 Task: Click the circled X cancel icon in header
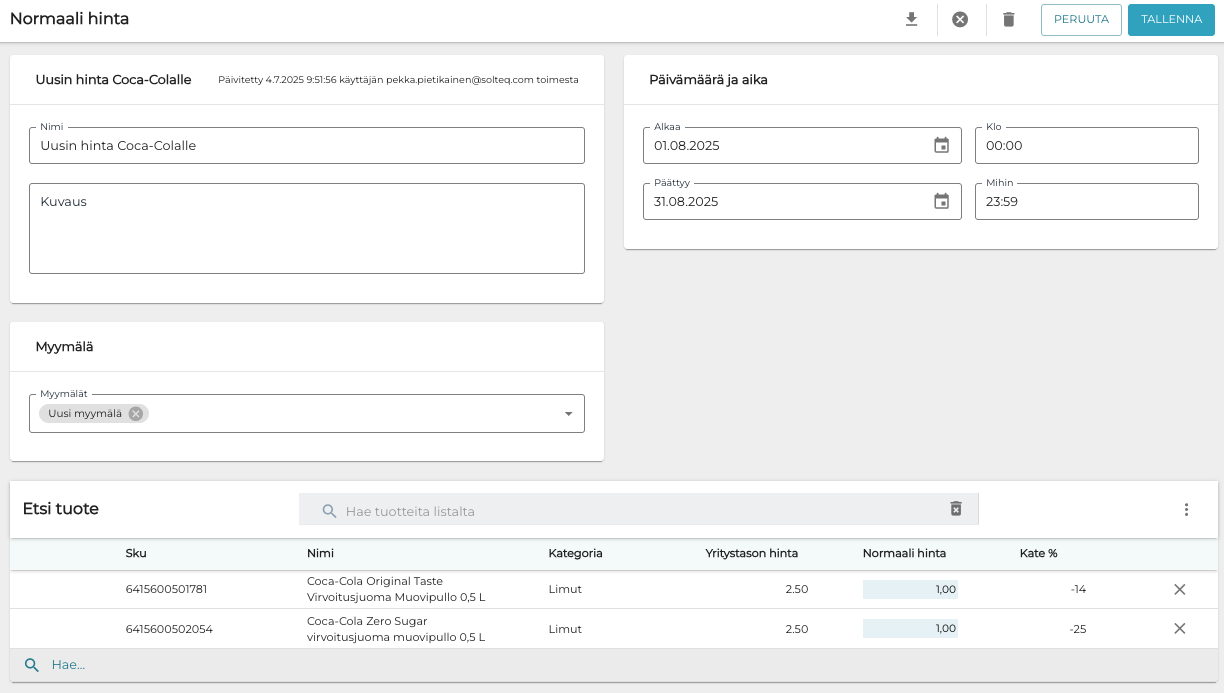click(x=960, y=20)
